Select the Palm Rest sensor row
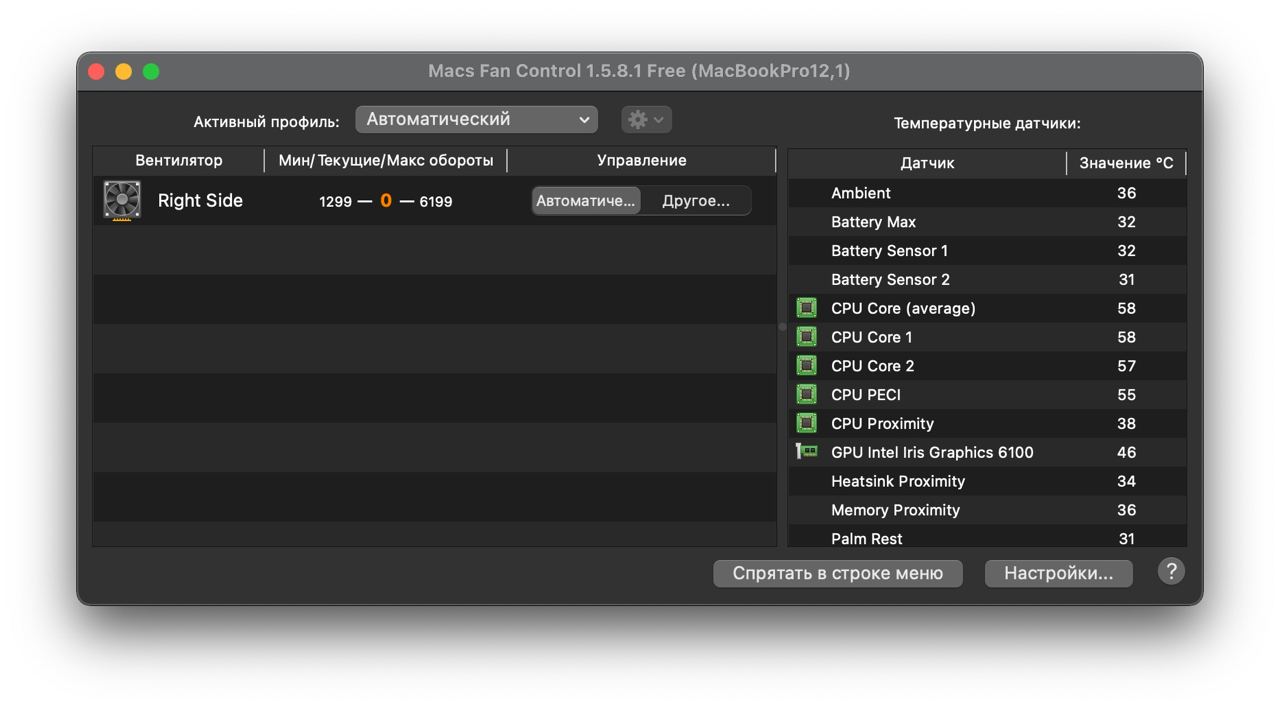The width and height of the screenshot is (1280, 707). (x=987, y=537)
